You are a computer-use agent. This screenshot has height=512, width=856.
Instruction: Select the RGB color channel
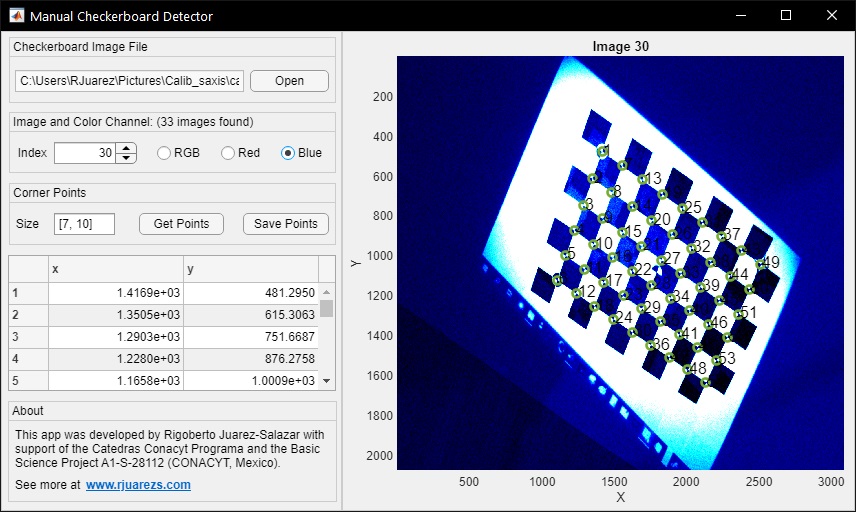164,153
